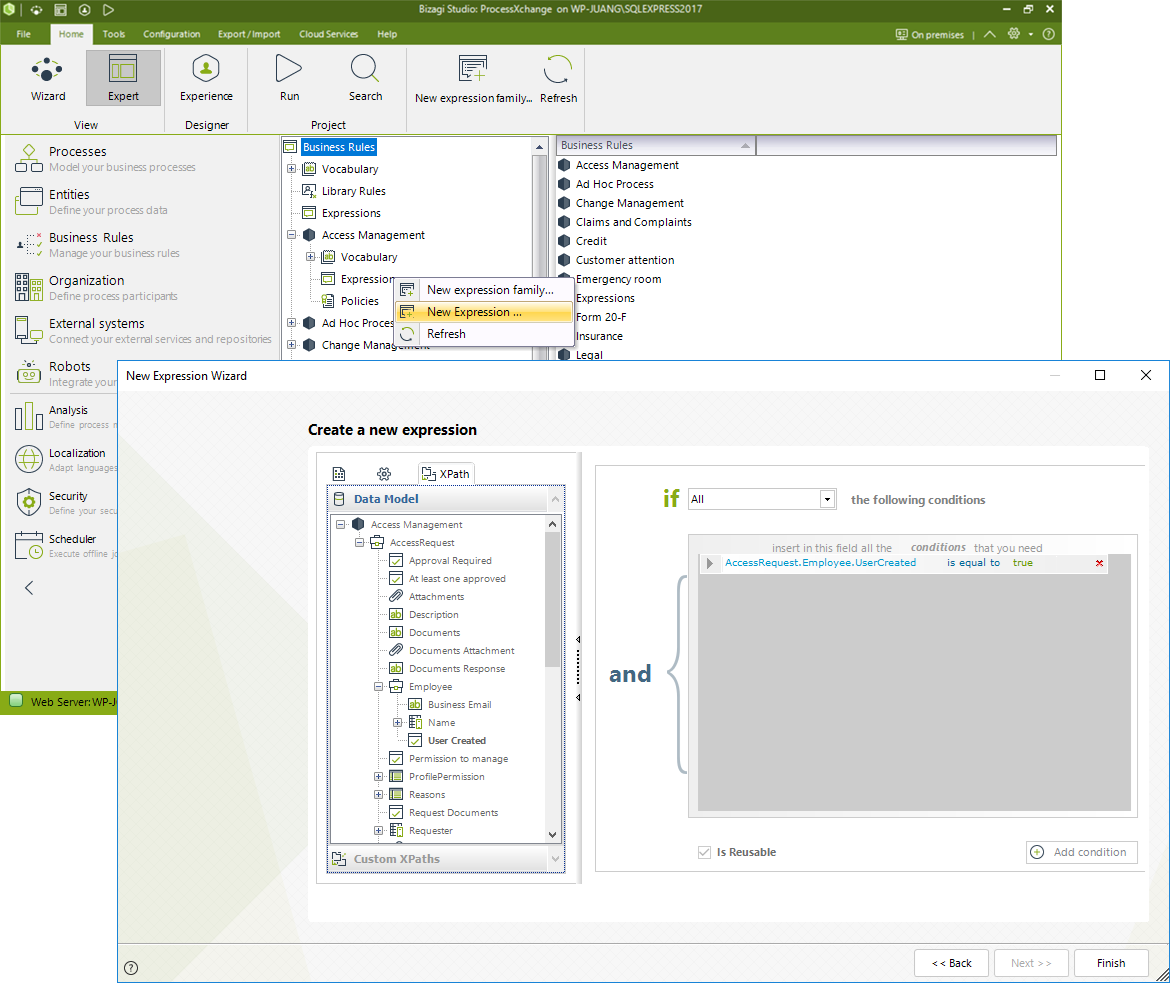Screen dimensions: 1170x983
Task: Click the is equal to operator link
Action: 973,563
